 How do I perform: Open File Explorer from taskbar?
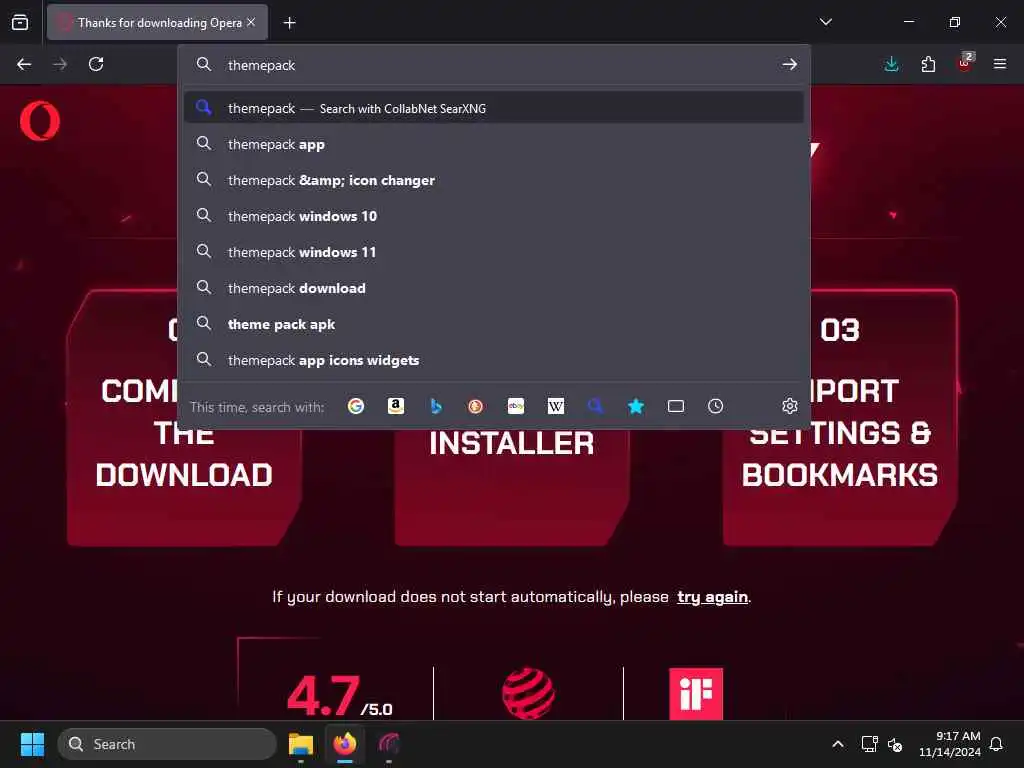click(x=301, y=744)
